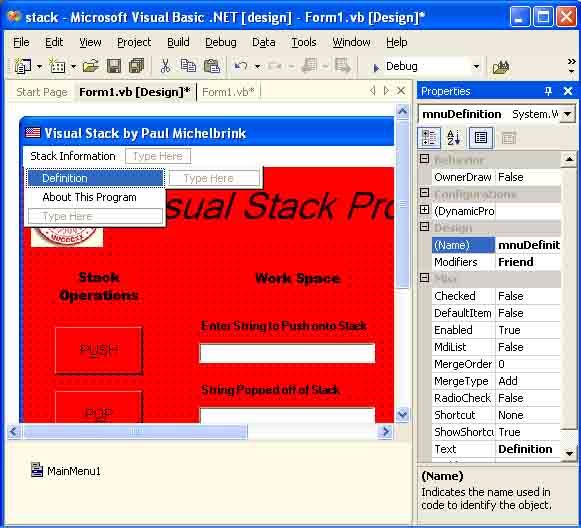Click the designer vertical scrollbar down arrow
Screen dimensions: 581x528
click(x=402, y=414)
